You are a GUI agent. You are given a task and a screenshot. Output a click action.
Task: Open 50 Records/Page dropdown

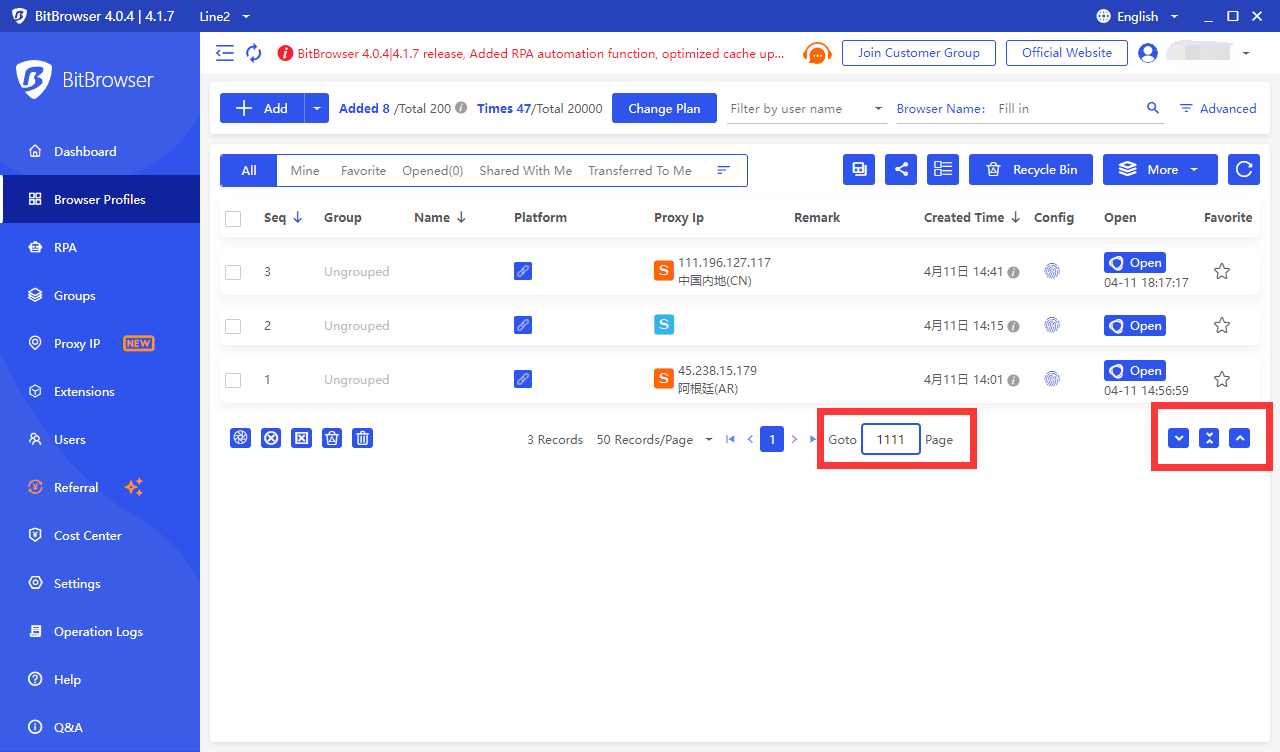[x=655, y=440]
